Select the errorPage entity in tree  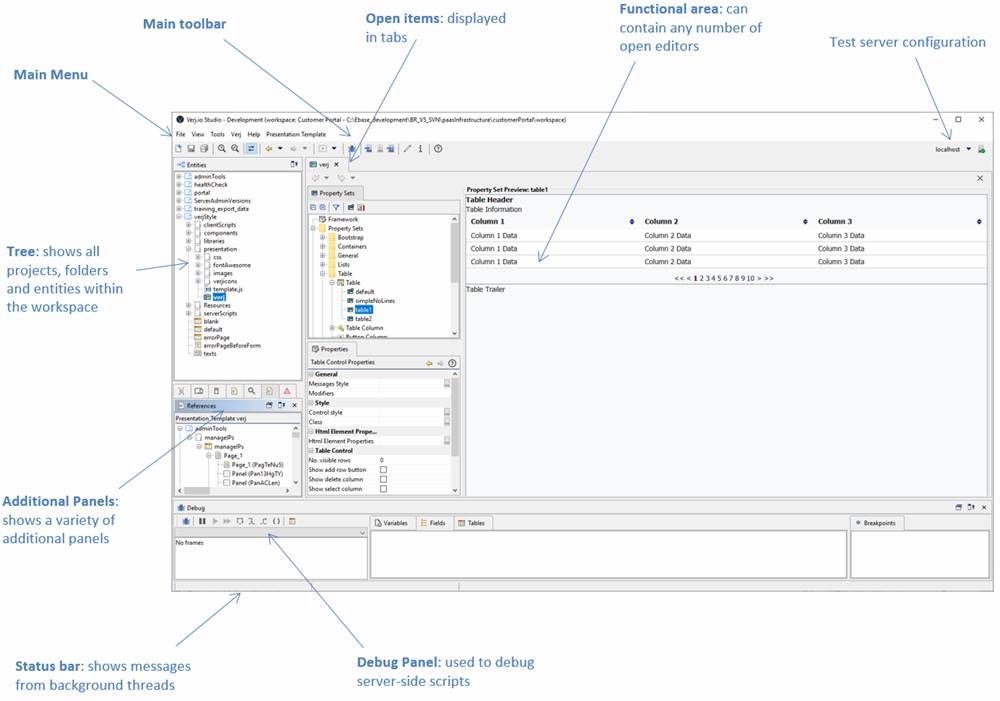[x=216, y=337]
